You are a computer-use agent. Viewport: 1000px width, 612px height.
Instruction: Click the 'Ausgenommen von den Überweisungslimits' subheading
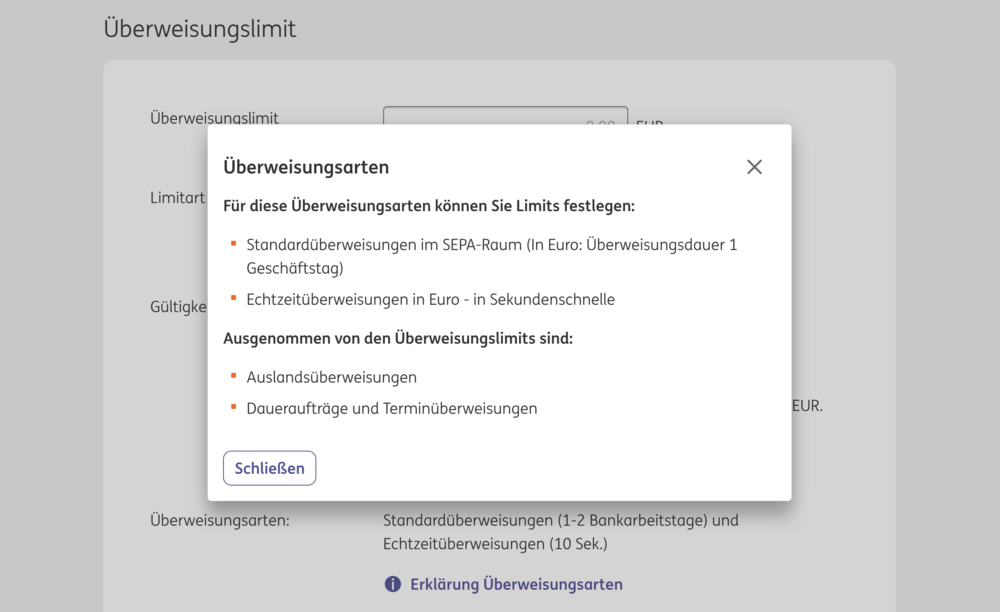[397, 338]
